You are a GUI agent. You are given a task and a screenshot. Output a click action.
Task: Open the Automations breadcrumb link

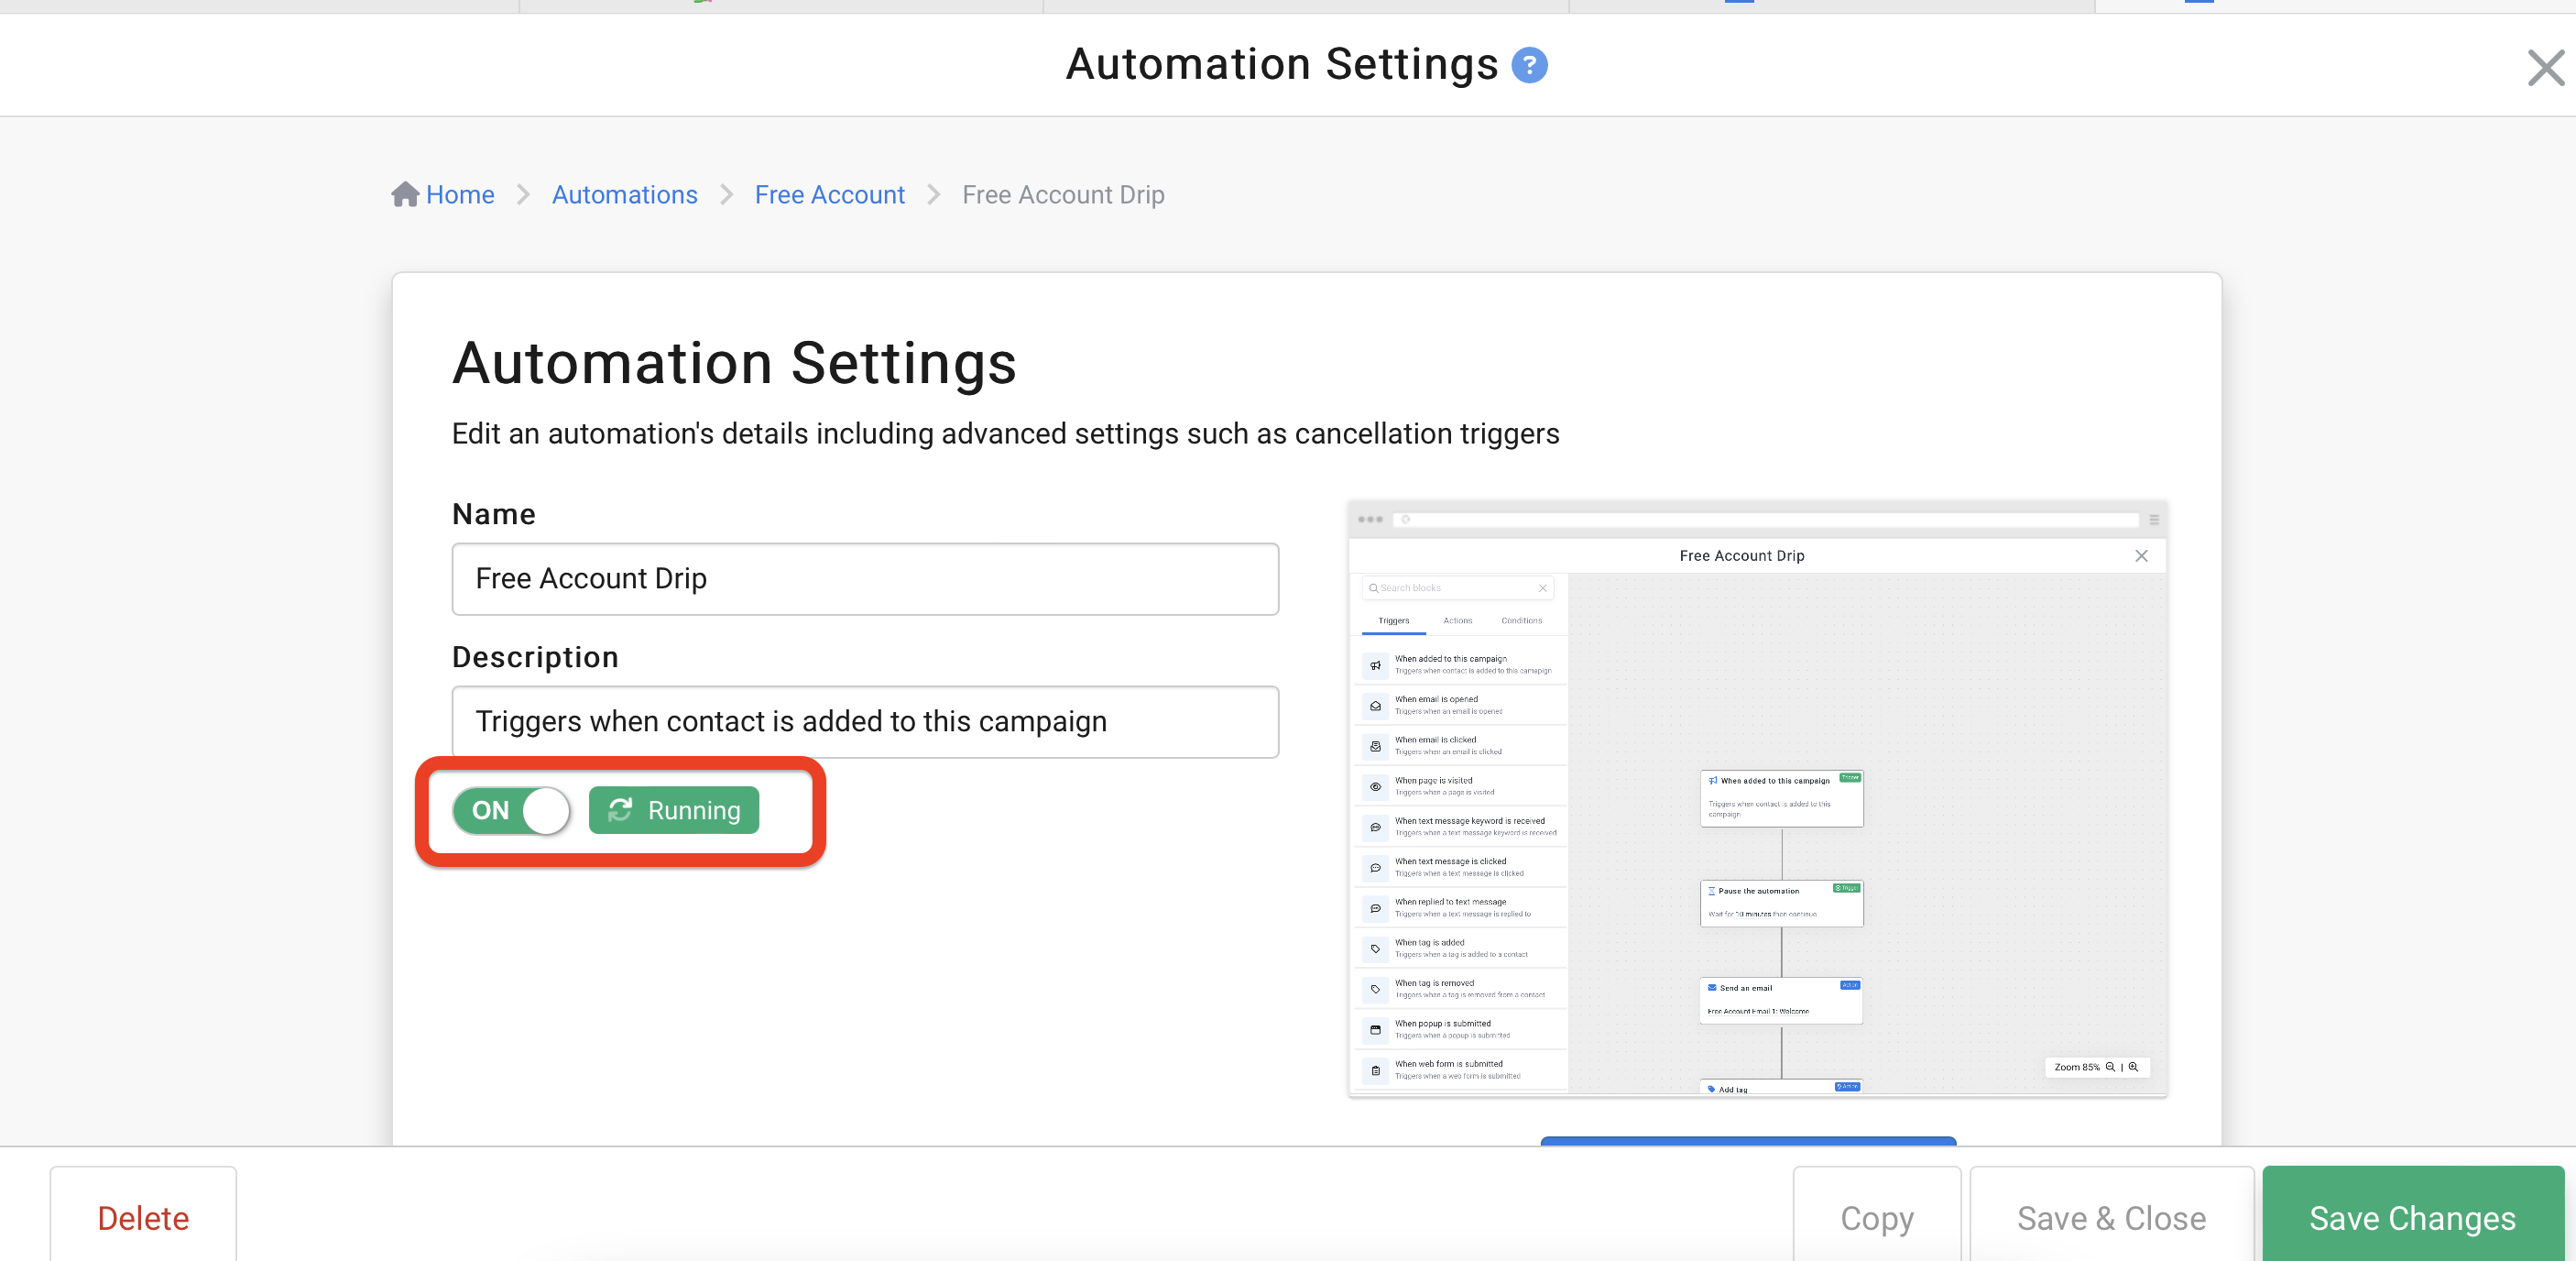coord(624,194)
